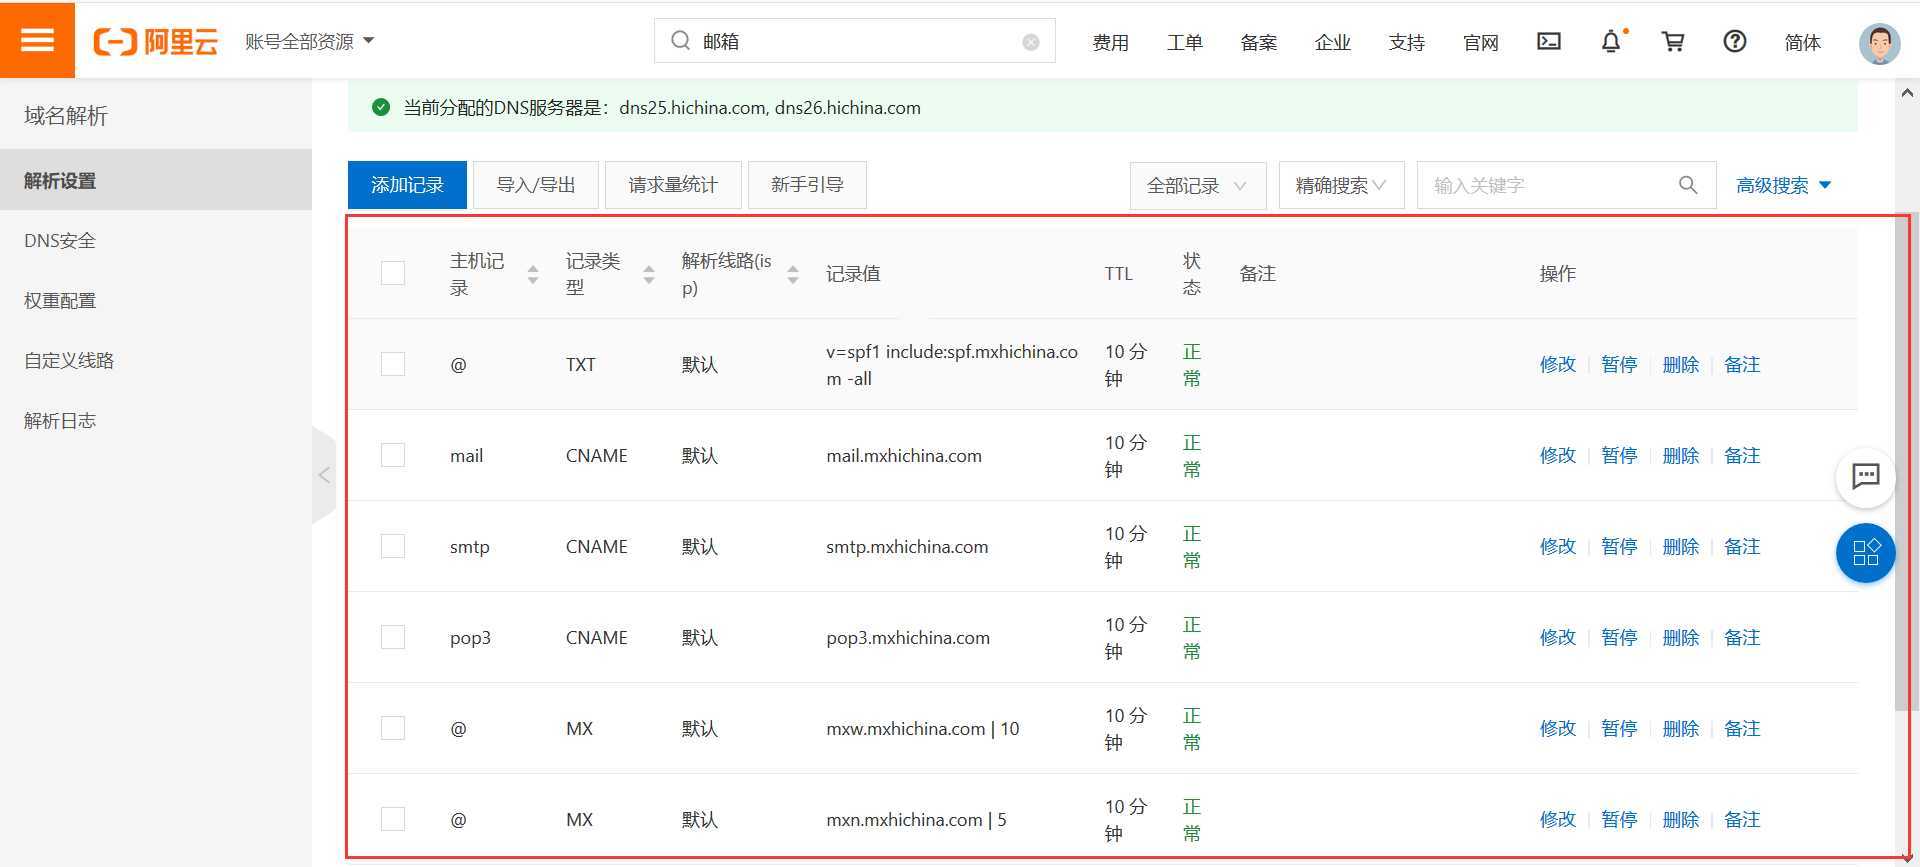Screen dimensions: 1920x867
Task: Select the mxn.mxhichina.com MX record checkbox
Action: point(393,819)
